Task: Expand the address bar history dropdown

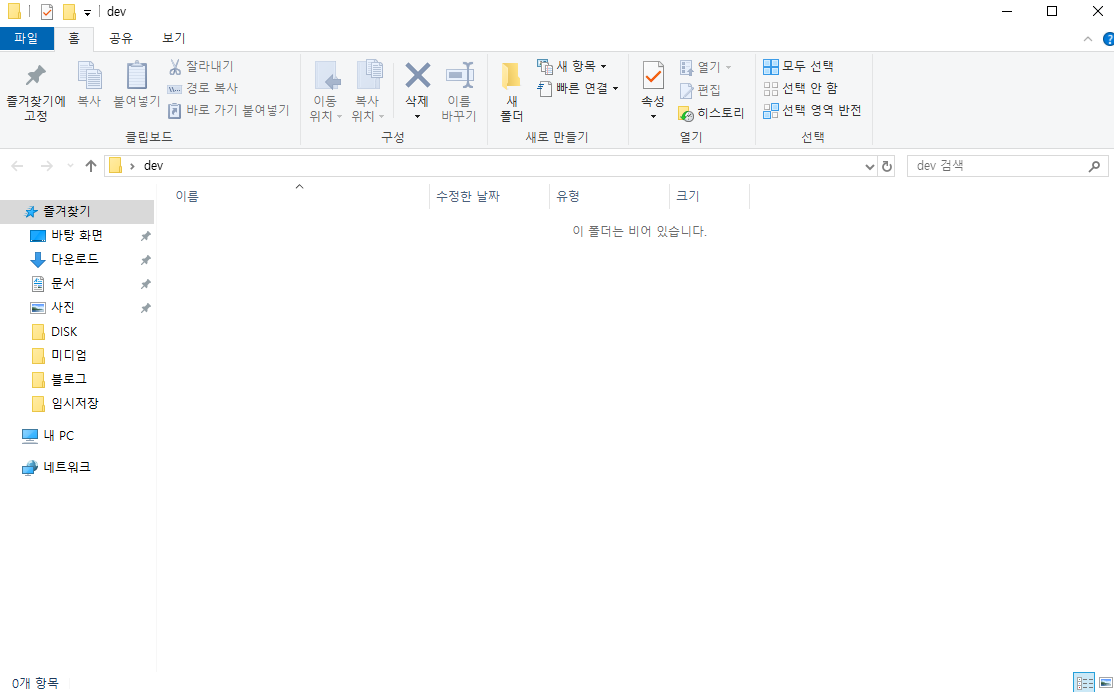Action: (x=869, y=165)
